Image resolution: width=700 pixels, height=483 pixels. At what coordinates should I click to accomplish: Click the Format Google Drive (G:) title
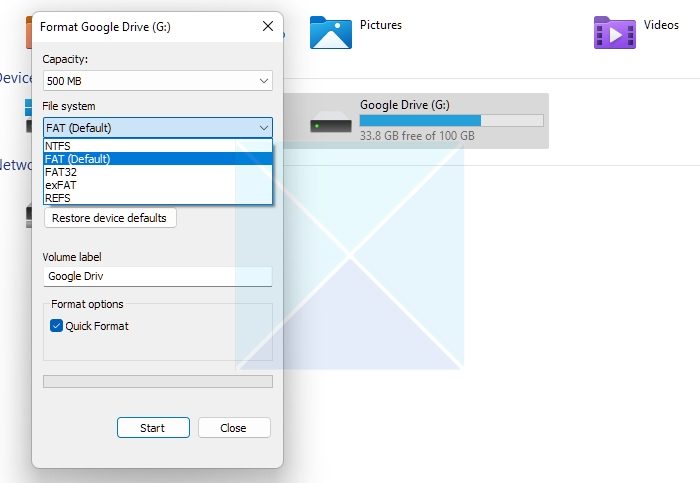105,27
